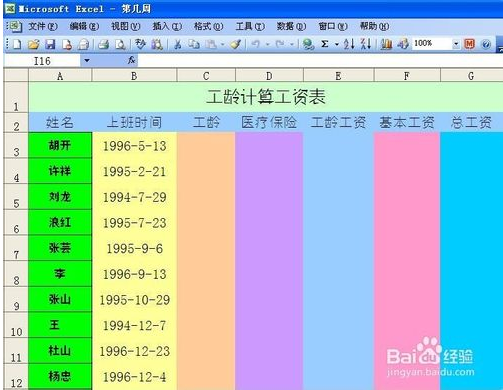503x390 pixels.
Task: Select header cell 工龄工资
Action: click(x=338, y=122)
